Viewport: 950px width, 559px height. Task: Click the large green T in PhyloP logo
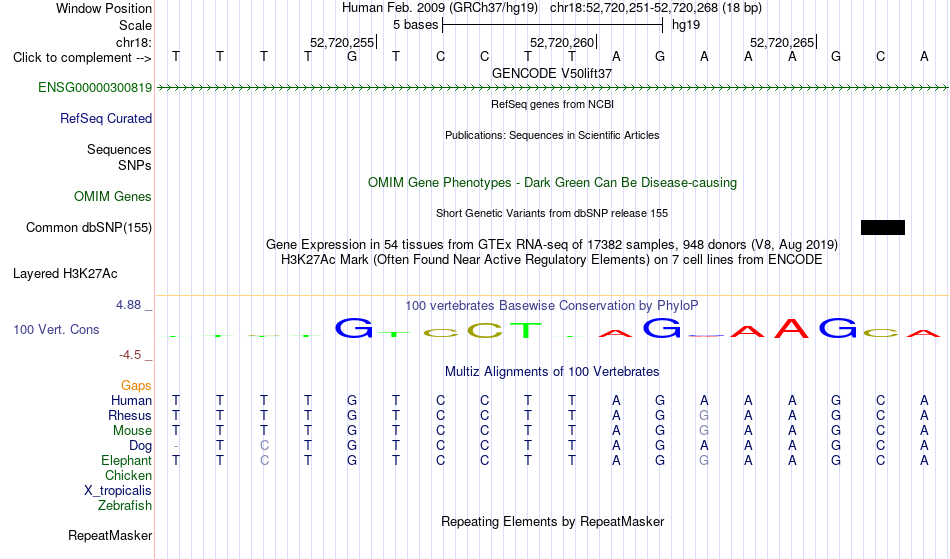coord(526,330)
